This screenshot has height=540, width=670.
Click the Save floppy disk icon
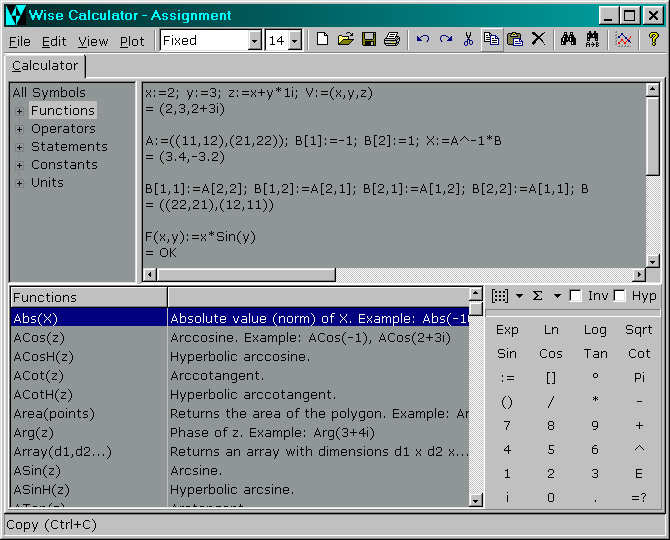[369, 40]
